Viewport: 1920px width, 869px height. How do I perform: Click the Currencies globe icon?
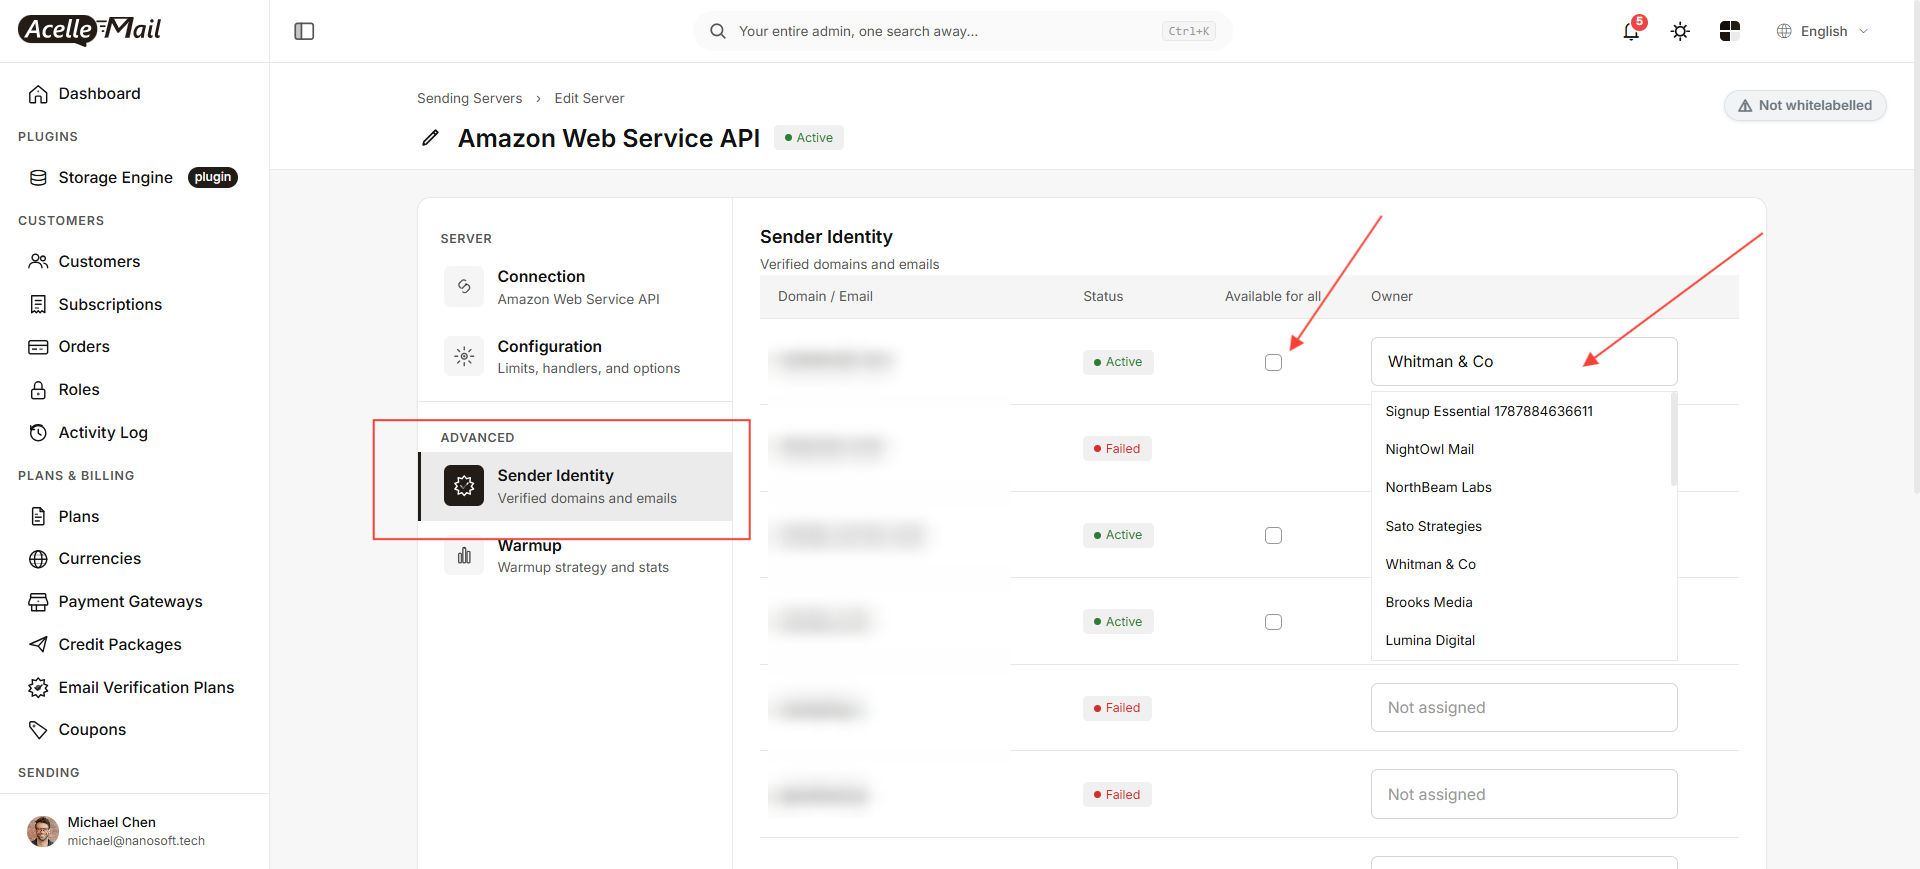38,559
